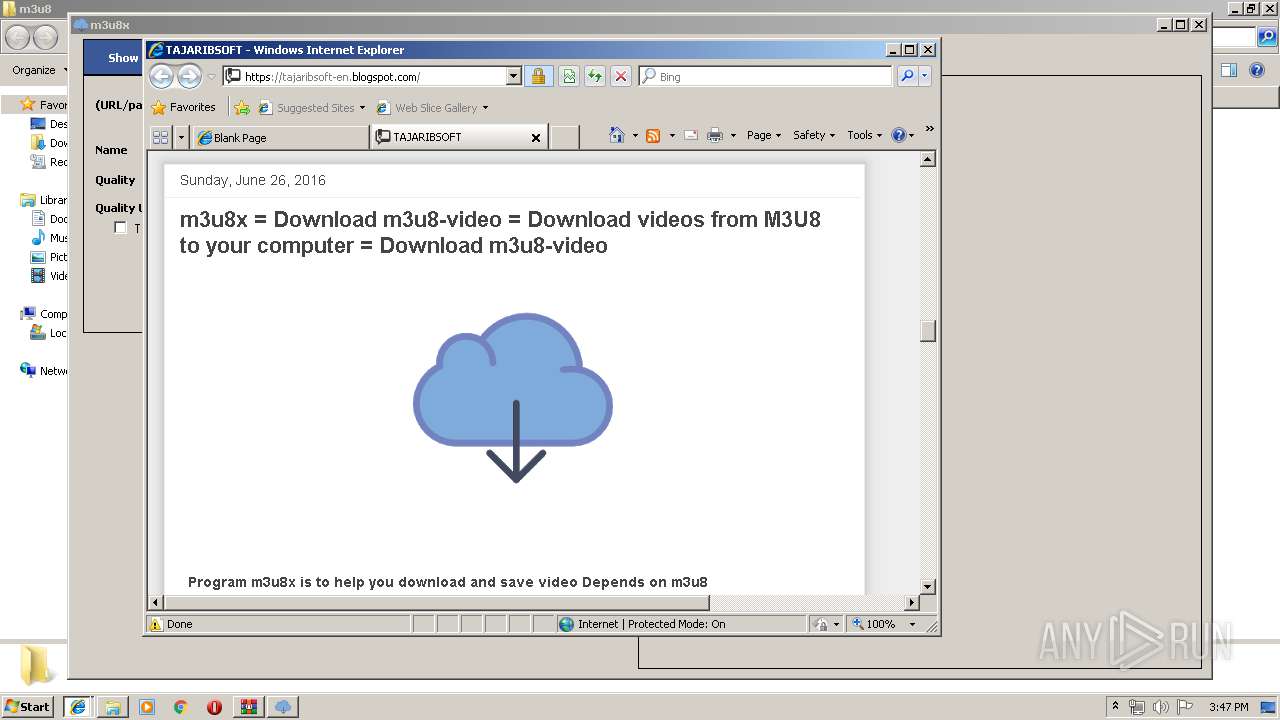Click the Read Mail envelope icon
Screen dimensions: 1280x720
(691, 135)
